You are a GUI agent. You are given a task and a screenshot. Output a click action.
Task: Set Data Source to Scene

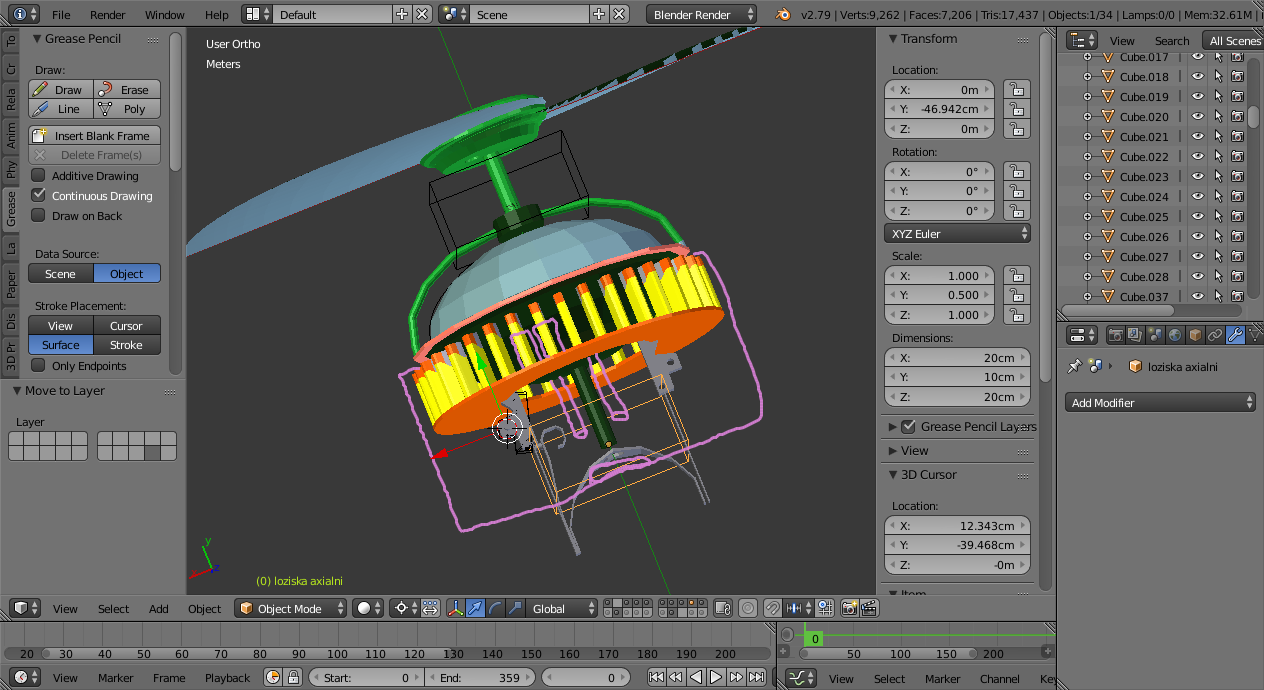[61, 274]
